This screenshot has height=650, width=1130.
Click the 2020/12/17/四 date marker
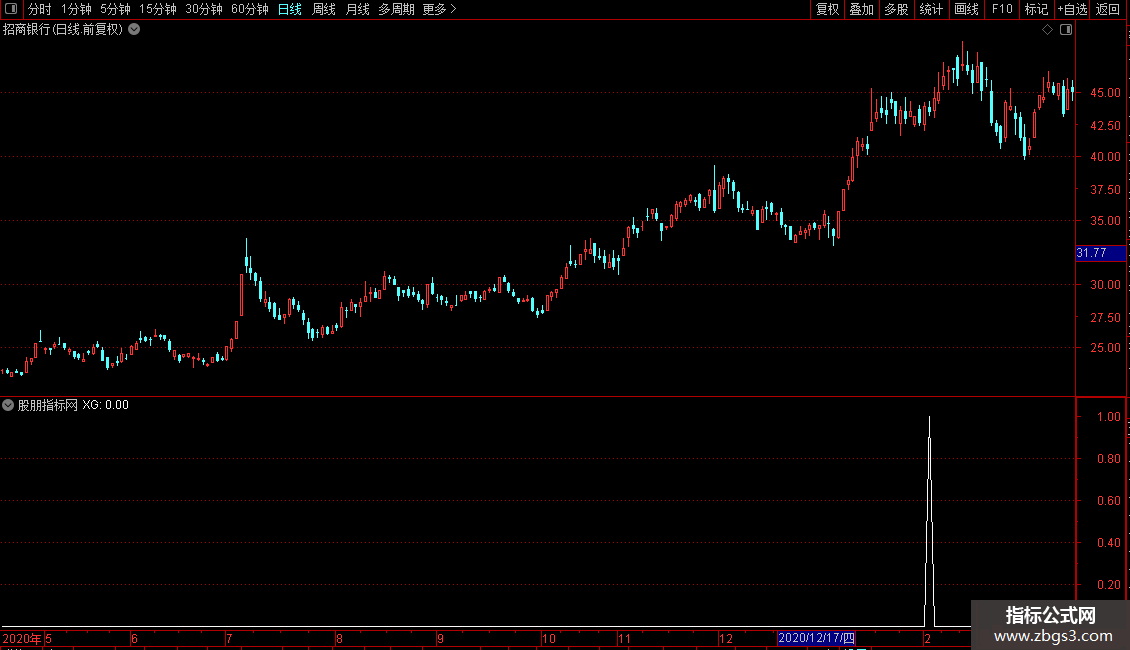point(817,638)
